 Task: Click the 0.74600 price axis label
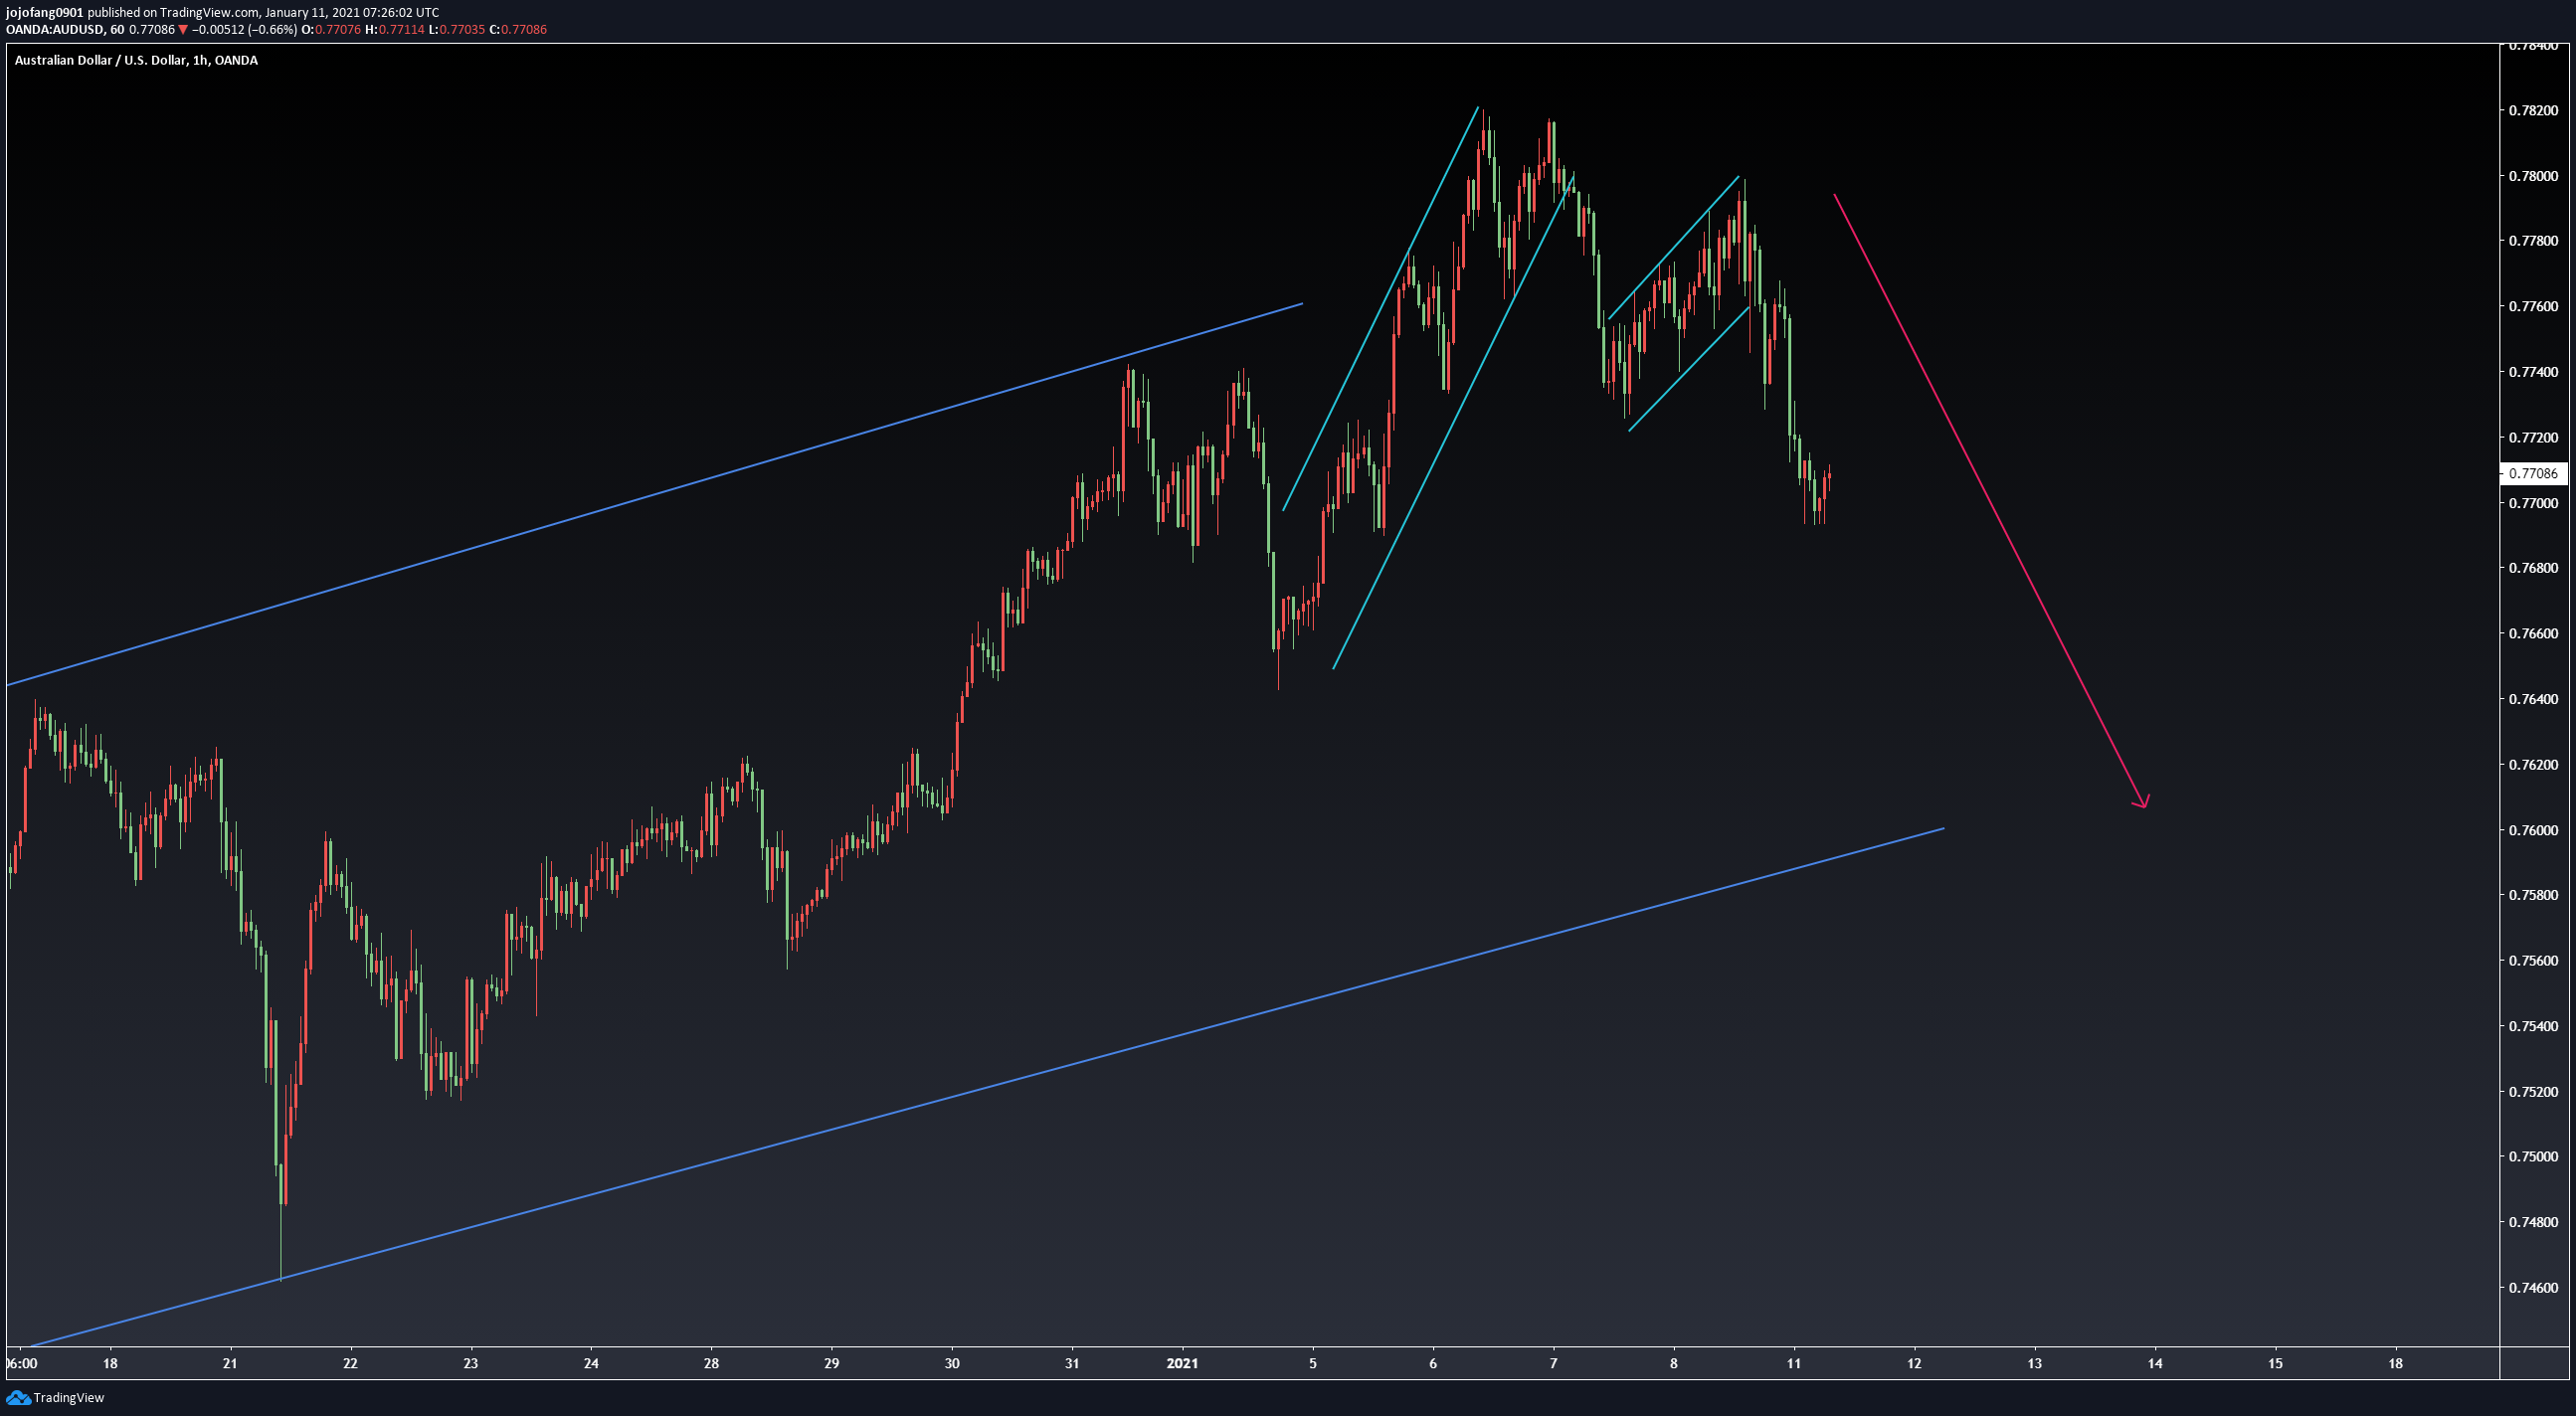pos(2533,1288)
